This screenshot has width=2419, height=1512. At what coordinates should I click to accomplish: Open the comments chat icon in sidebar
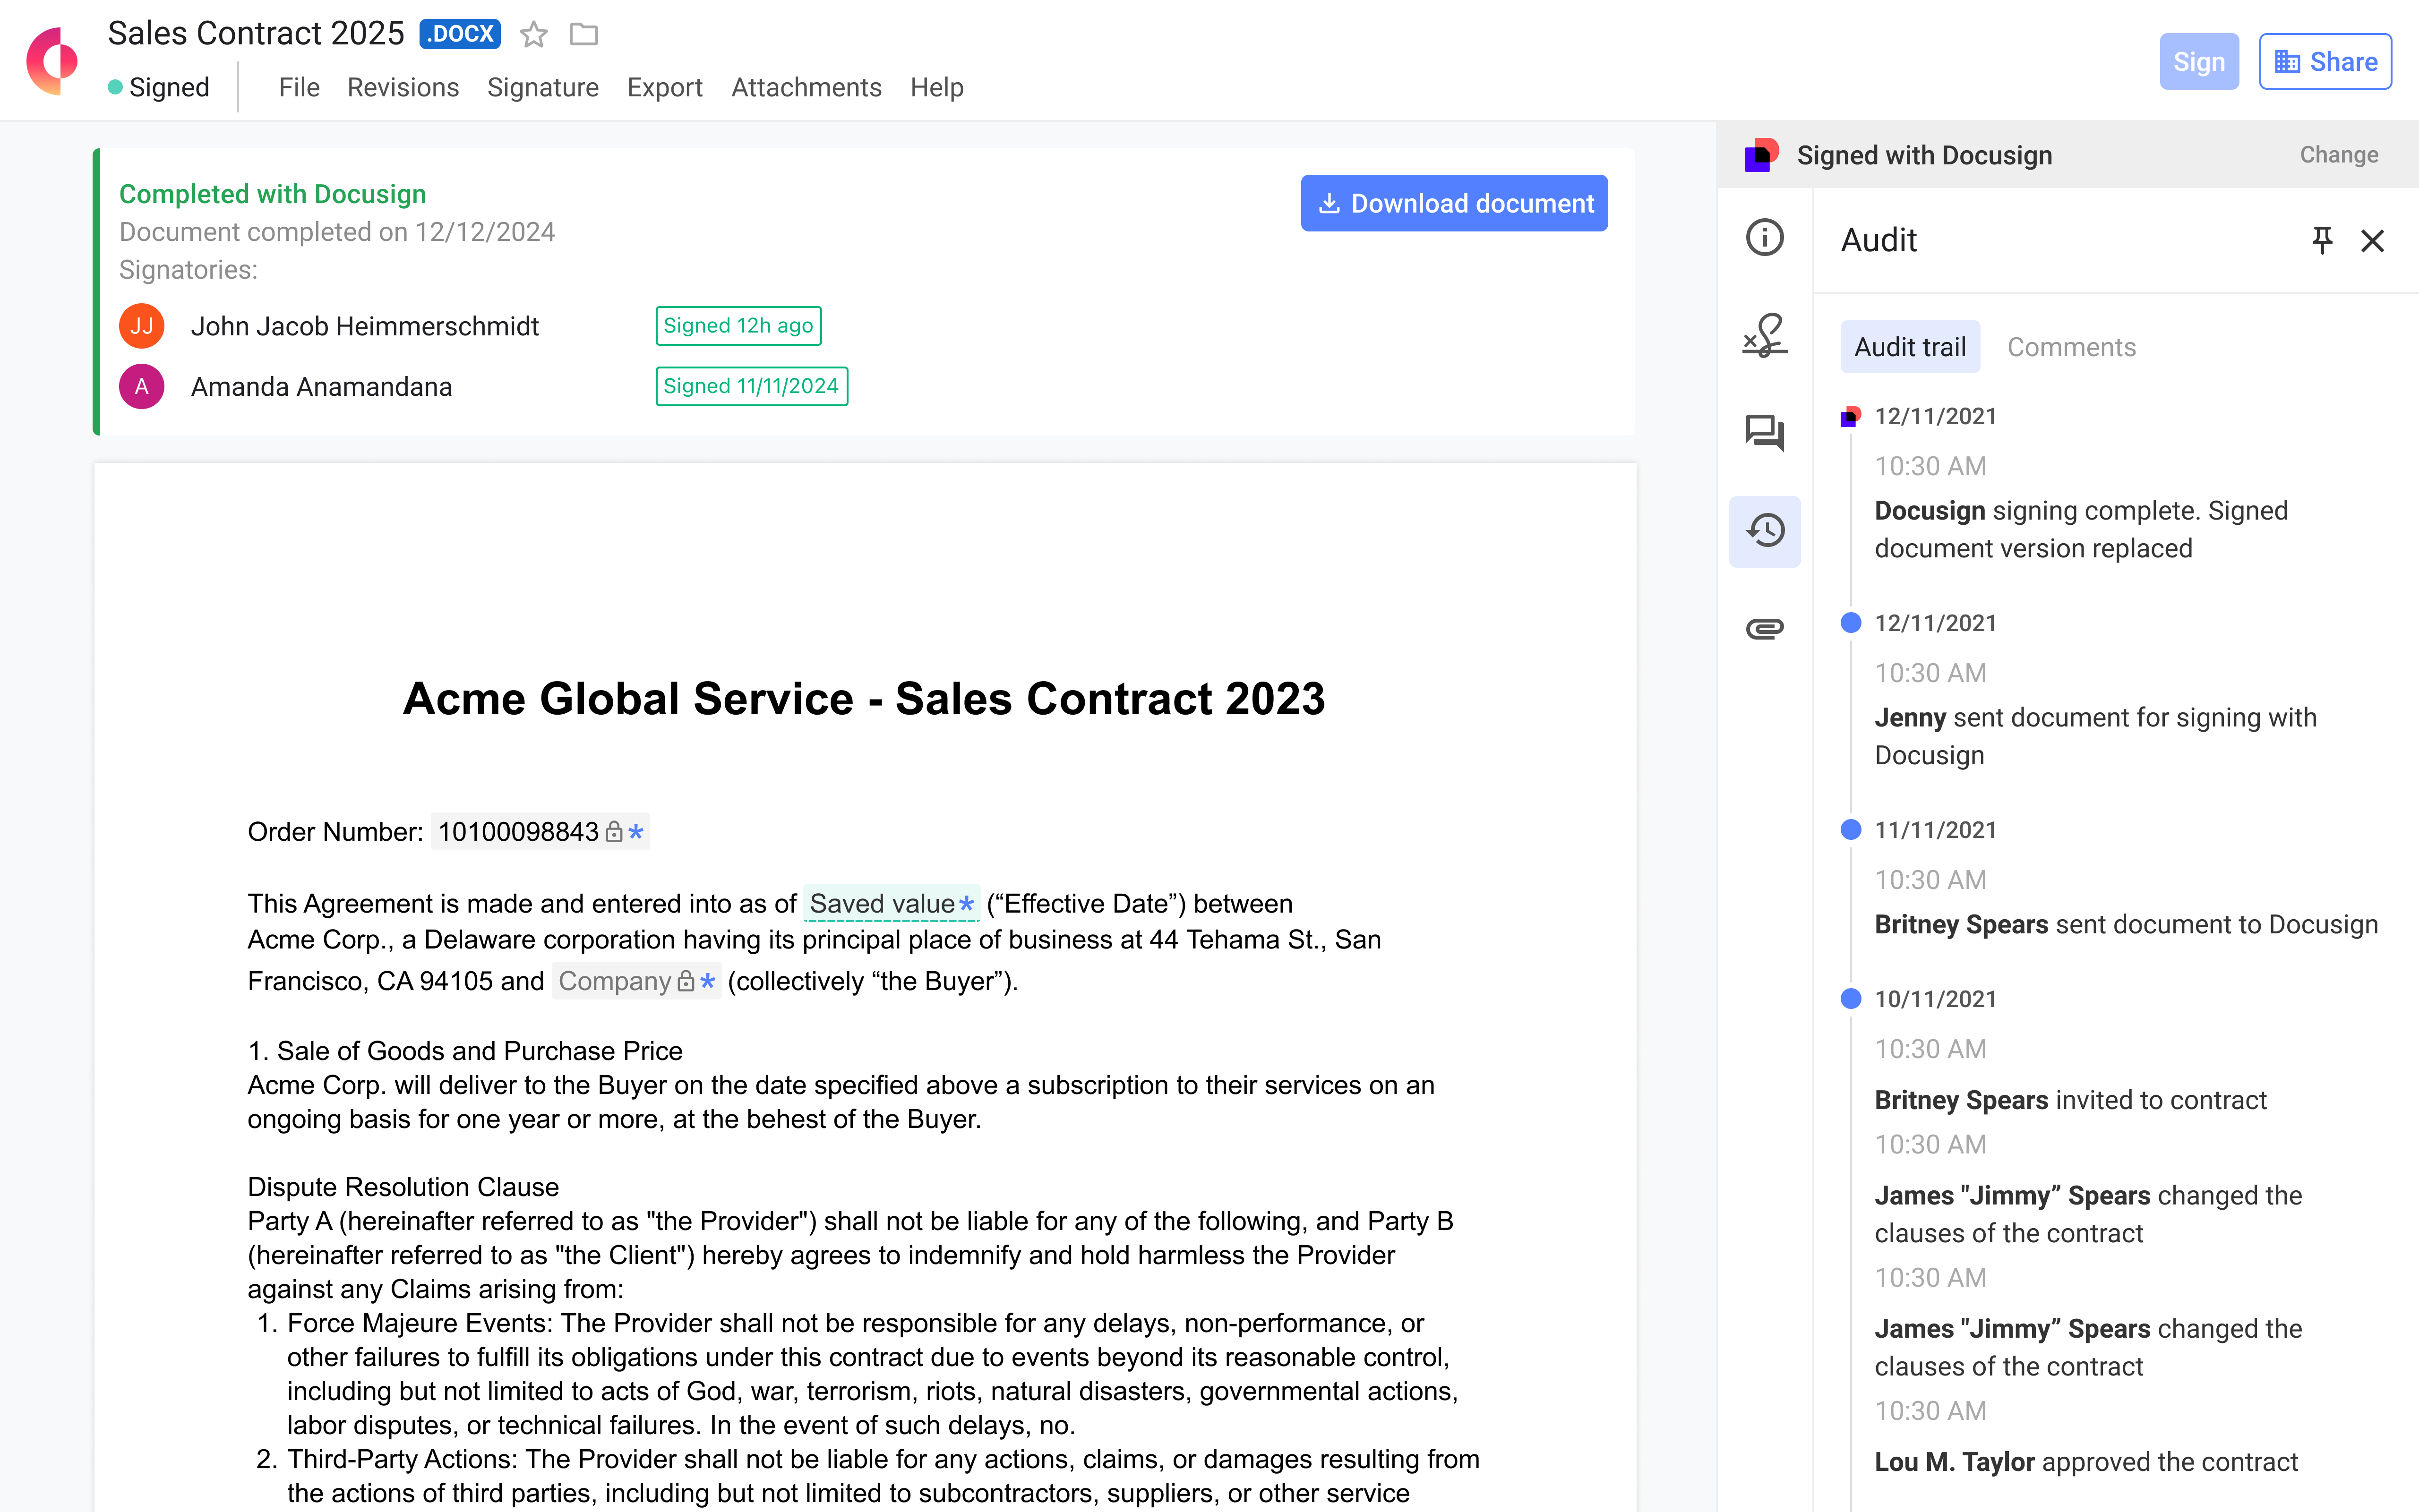pos(1764,432)
